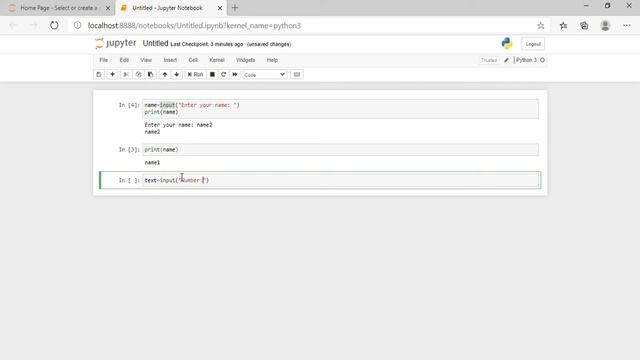640x360 pixels.
Task: Open the browser profile icon
Action: click(x=605, y=25)
